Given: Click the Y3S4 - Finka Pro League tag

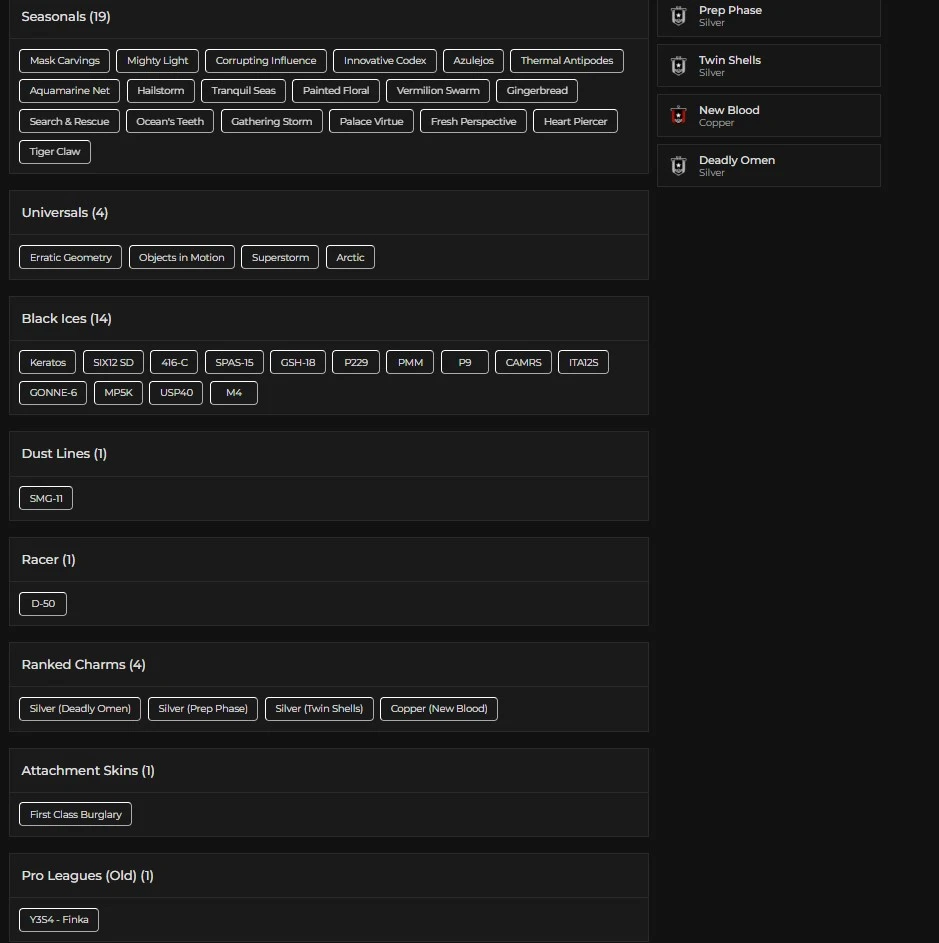Looking at the screenshot, I should [x=59, y=920].
